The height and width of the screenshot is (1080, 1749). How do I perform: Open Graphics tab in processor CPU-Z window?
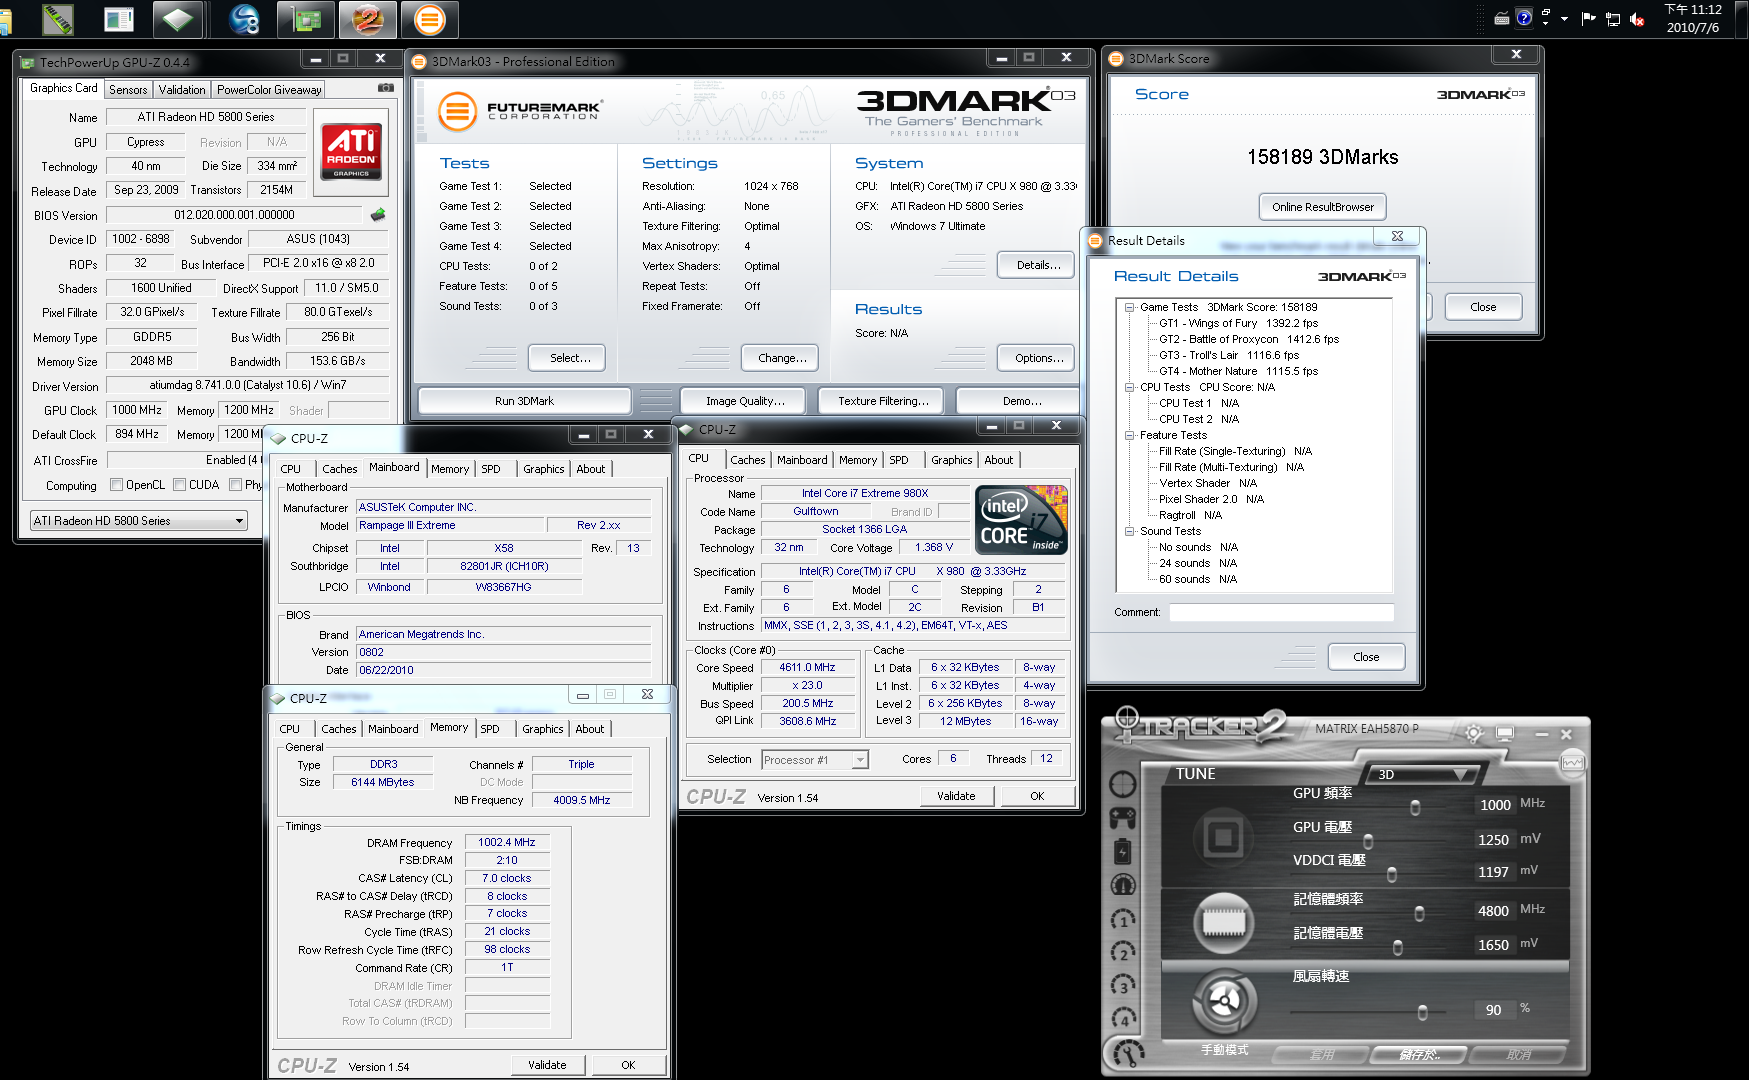tap(951, 460)
